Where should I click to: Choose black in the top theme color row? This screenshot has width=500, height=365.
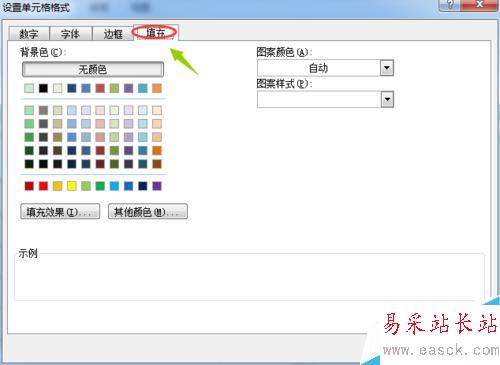pyautogui.click(x=43, y=88)
